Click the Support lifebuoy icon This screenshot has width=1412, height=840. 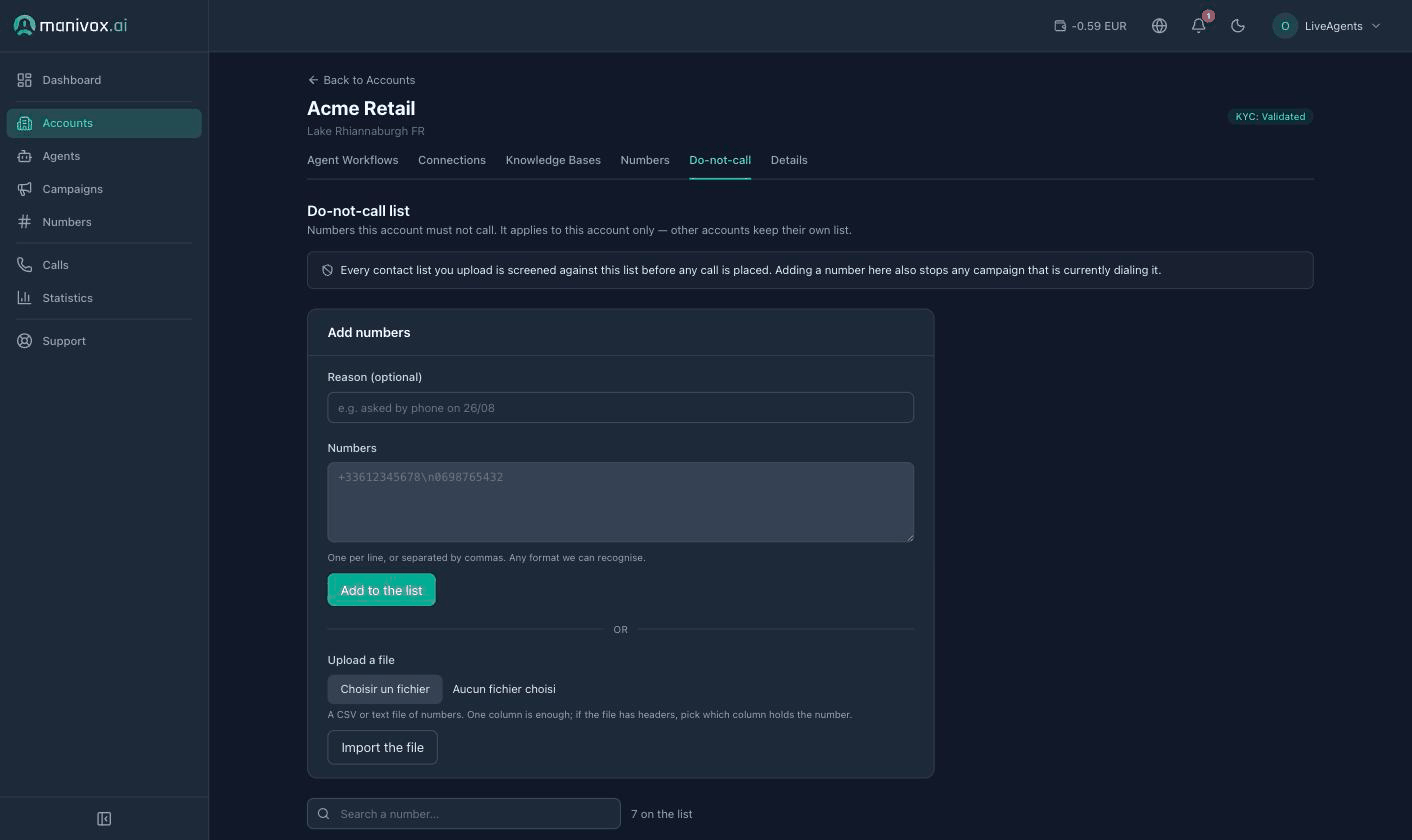click(24, 341)
